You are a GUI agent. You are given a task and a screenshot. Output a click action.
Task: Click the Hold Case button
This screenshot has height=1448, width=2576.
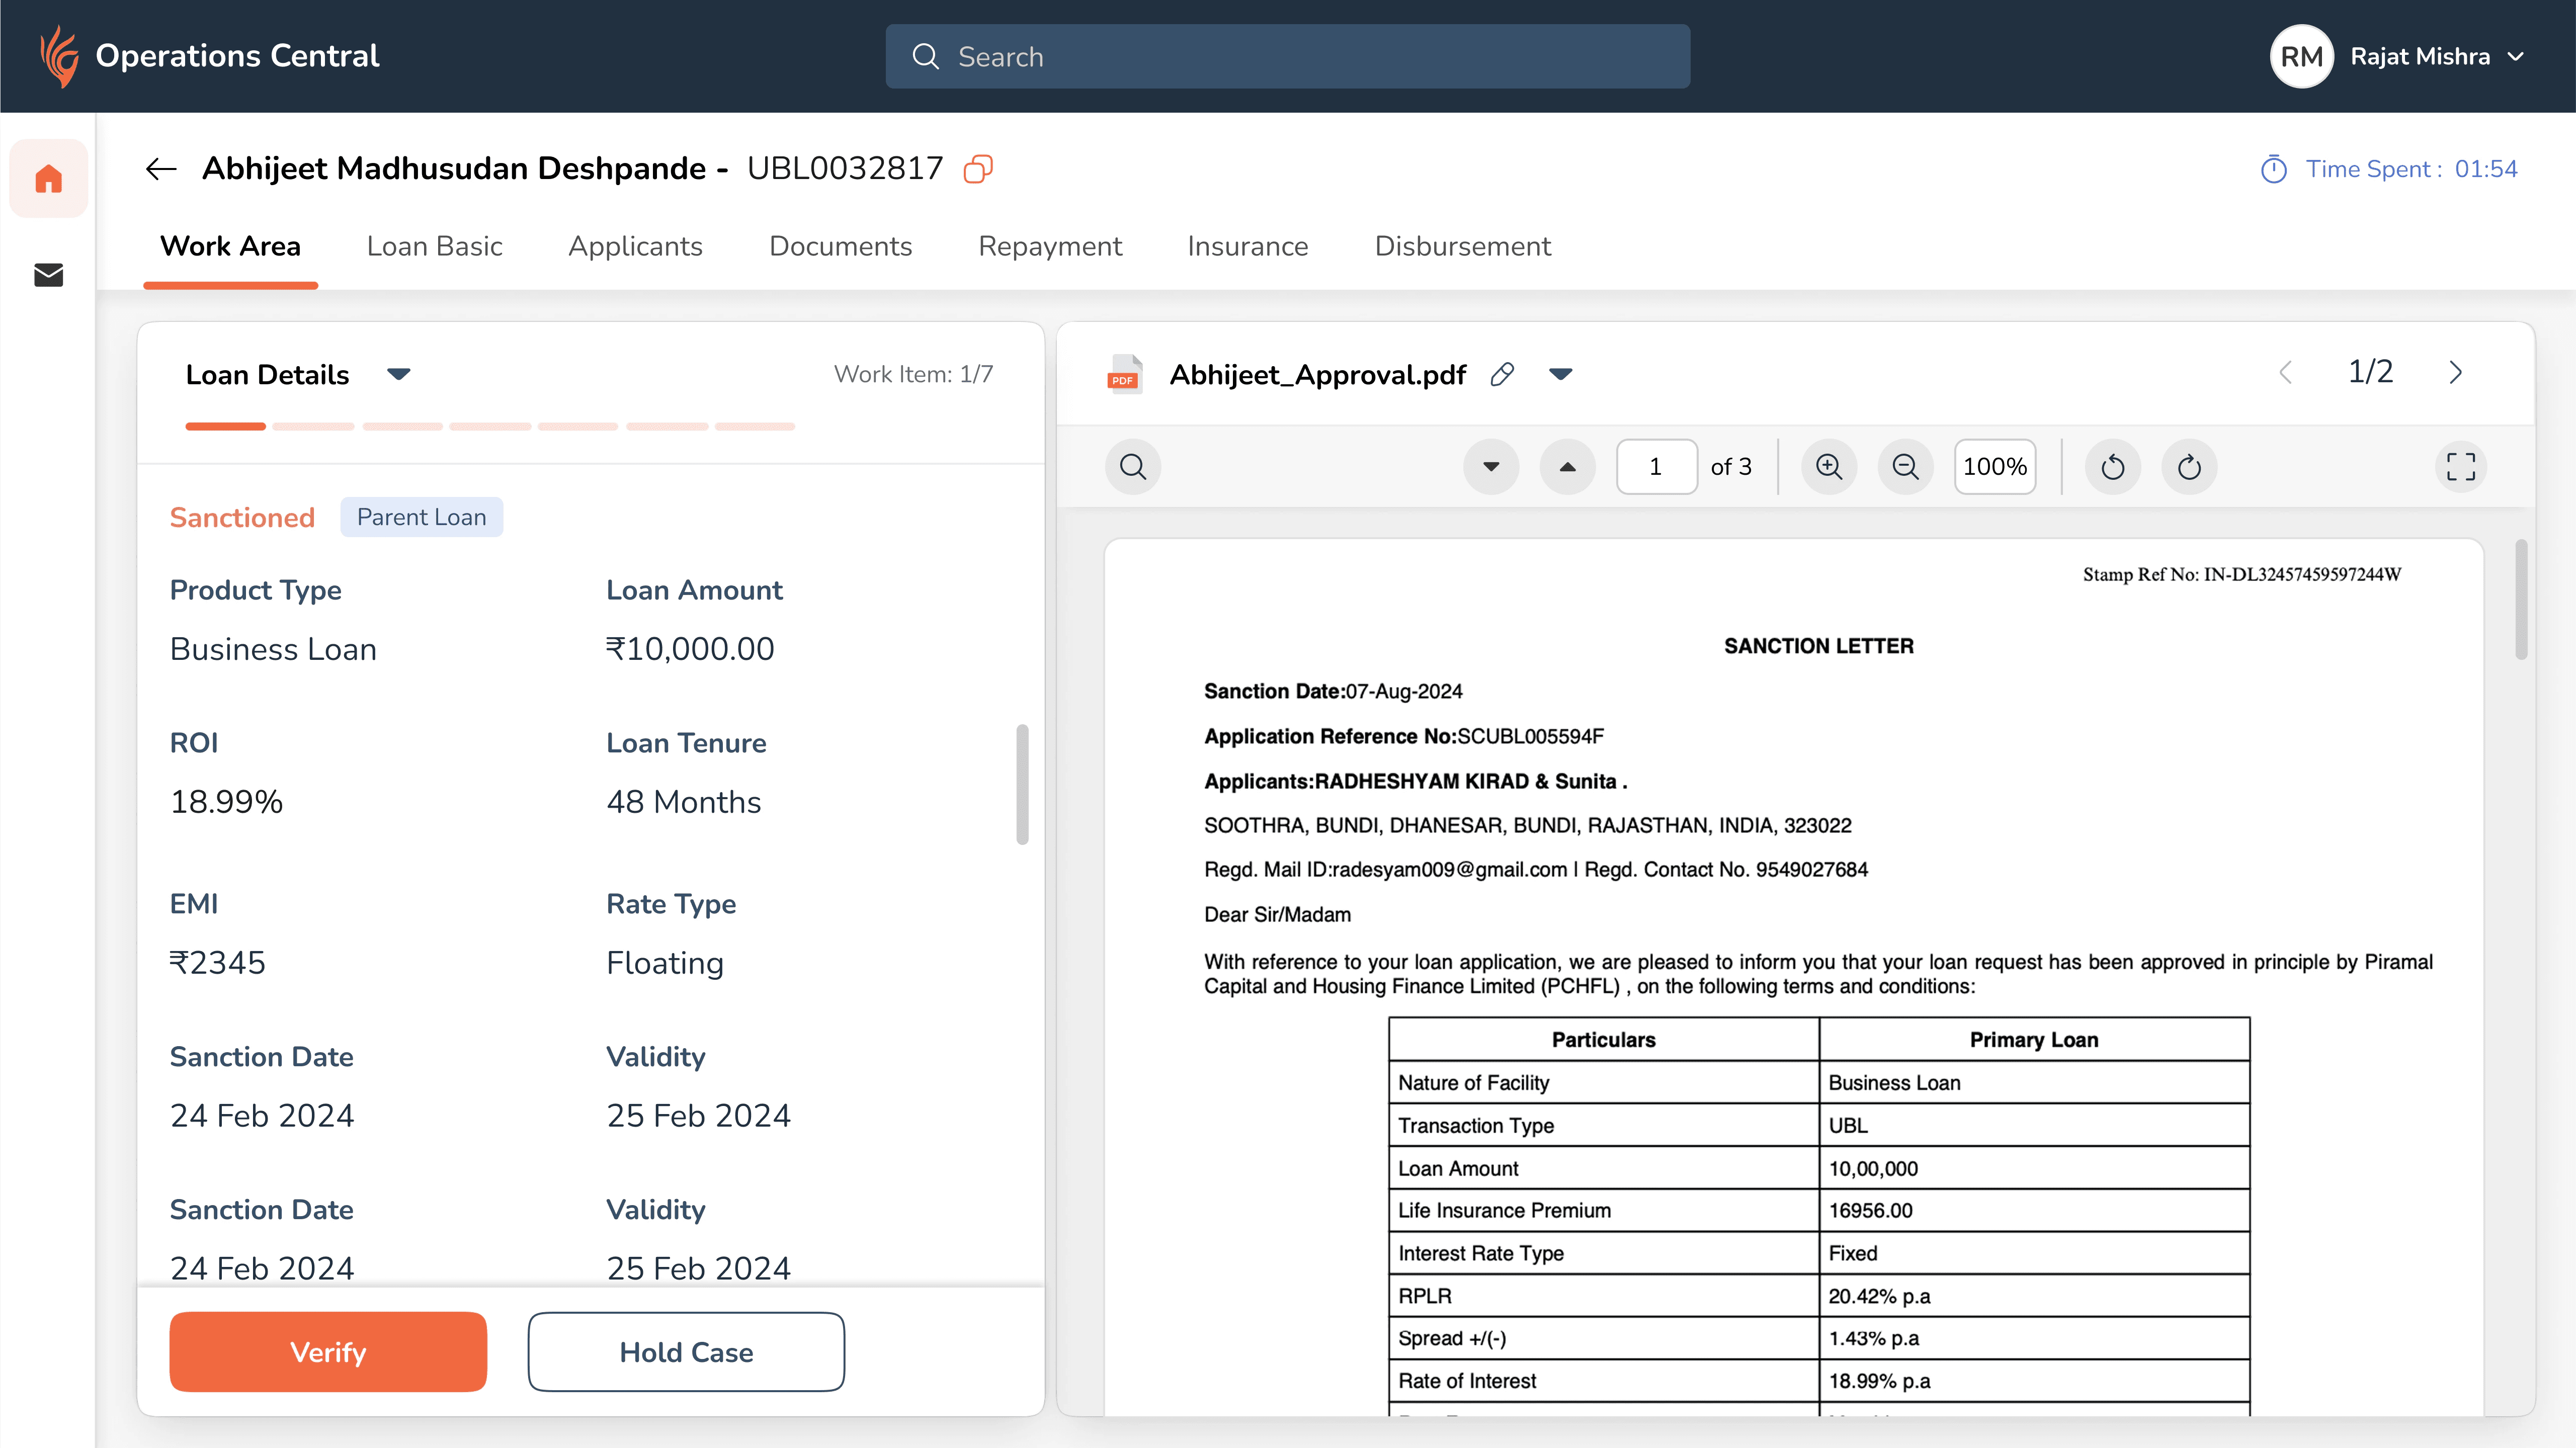tap(686, 1351)
